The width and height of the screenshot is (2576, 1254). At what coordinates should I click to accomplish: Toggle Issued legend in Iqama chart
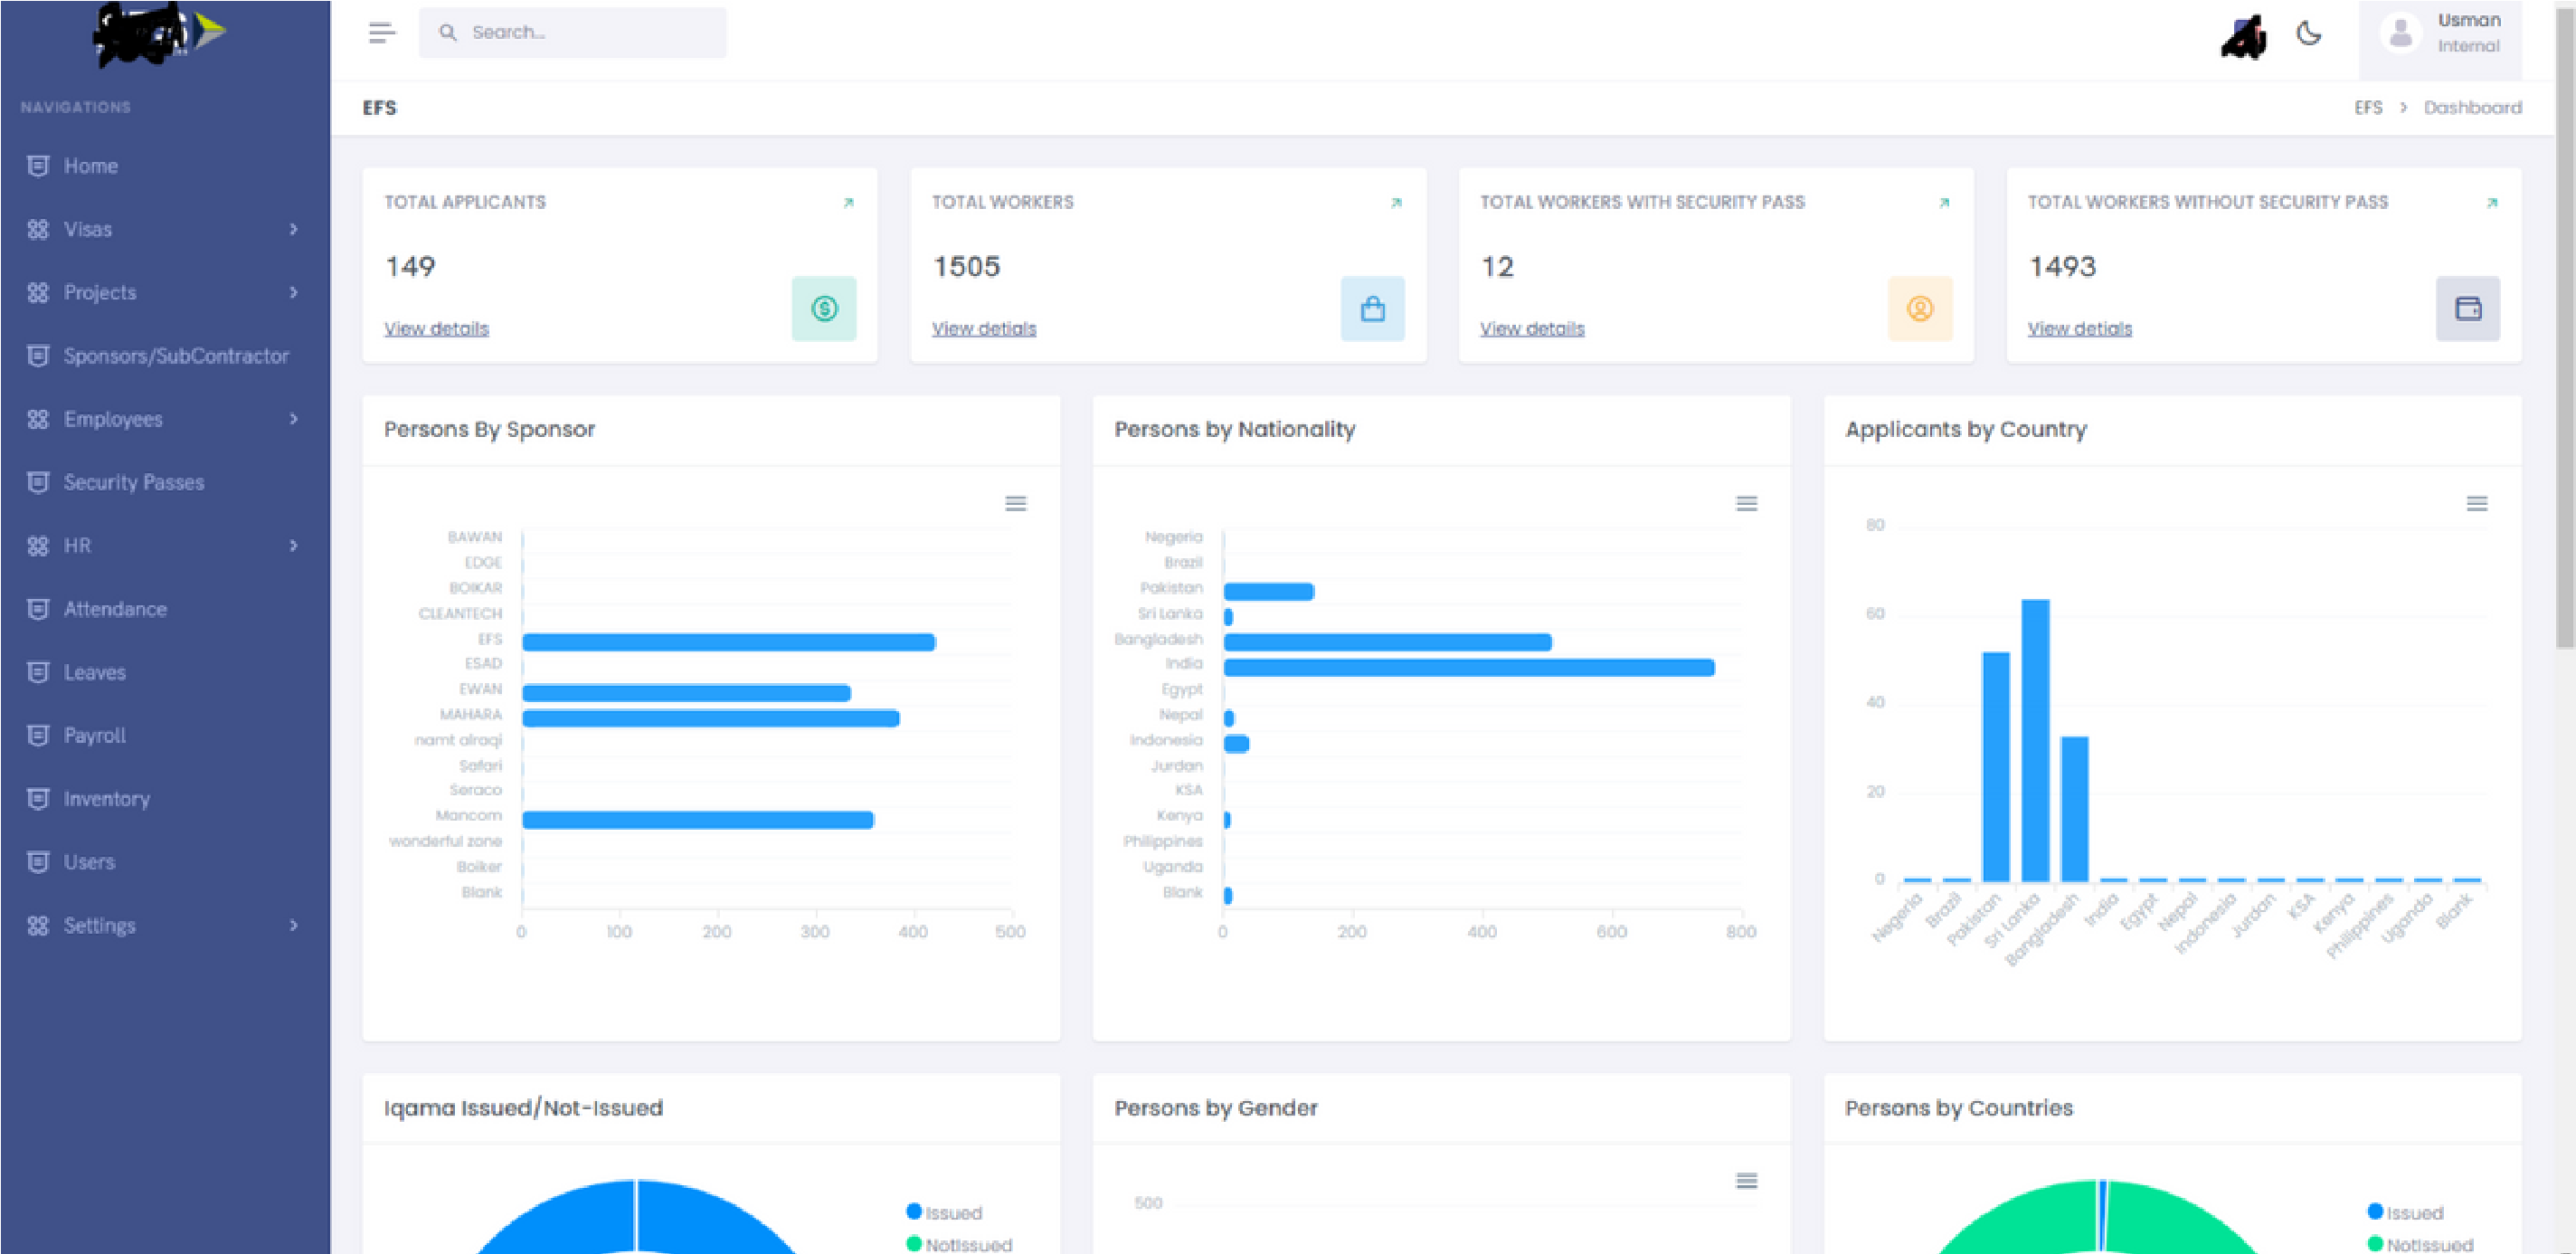[943, 1212]
